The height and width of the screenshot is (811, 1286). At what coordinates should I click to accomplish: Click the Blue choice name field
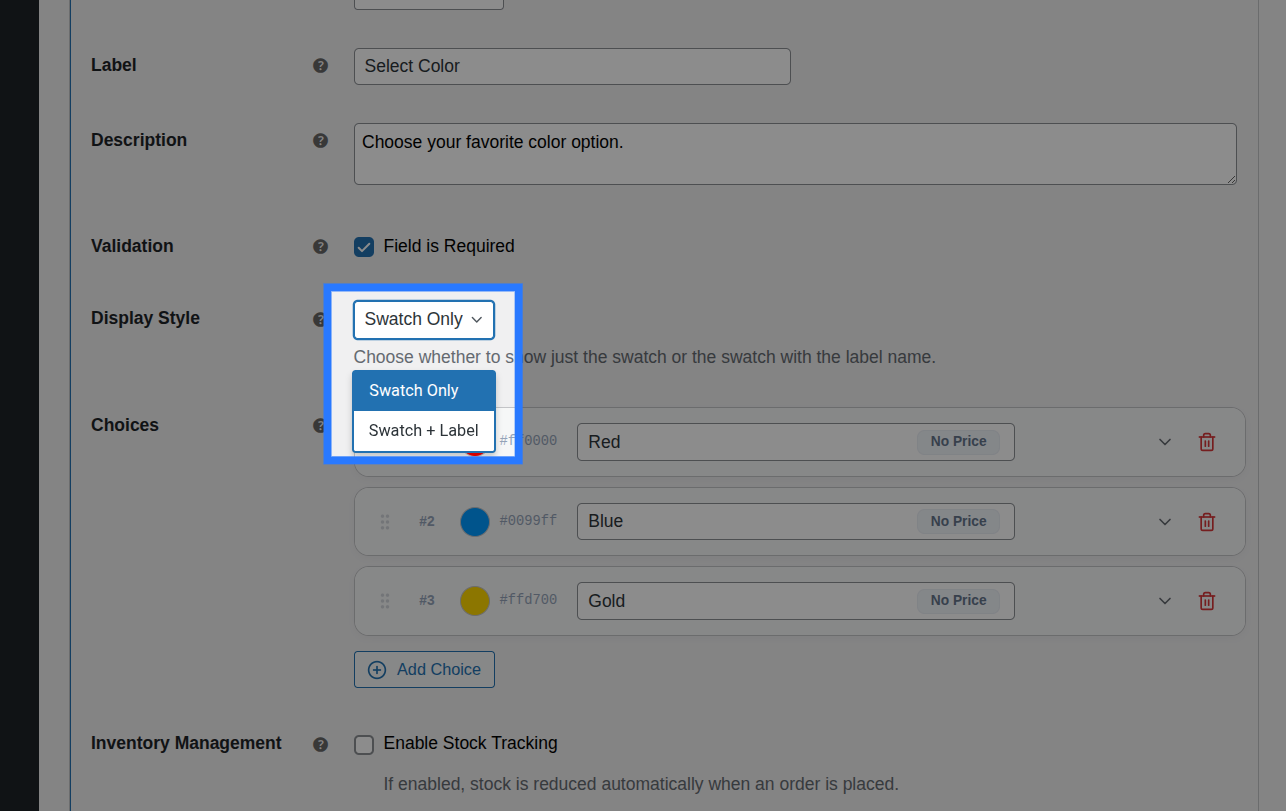(796, 522)
